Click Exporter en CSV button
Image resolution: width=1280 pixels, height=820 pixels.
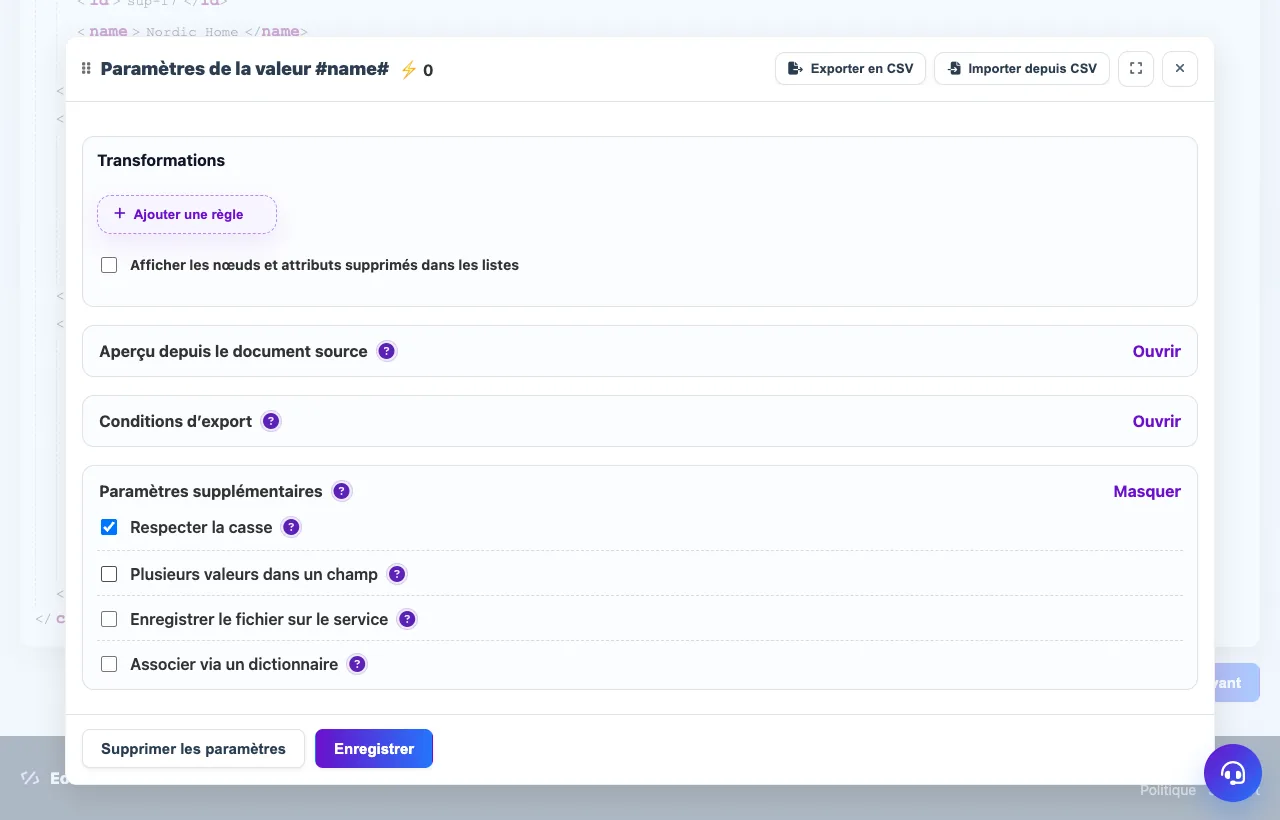pyautogui.click(x=850, y=69)
